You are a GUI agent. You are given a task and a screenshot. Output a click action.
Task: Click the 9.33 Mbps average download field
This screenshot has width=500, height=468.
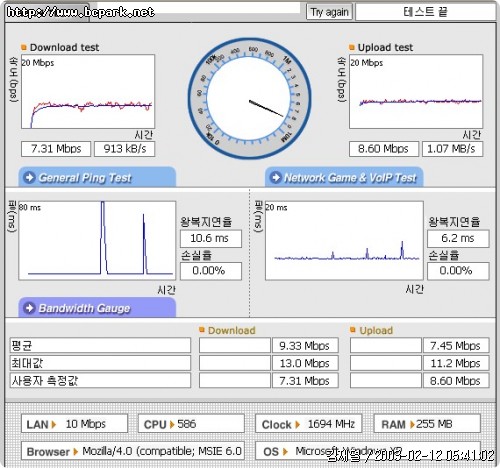(x=305, y=346)
